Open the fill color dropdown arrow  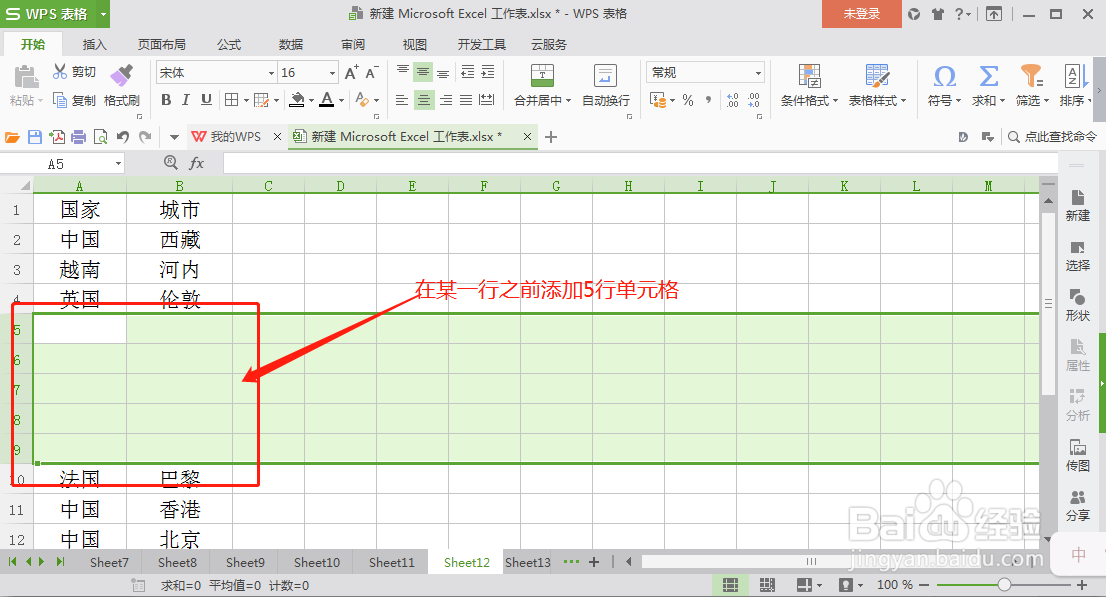(311, 100)
